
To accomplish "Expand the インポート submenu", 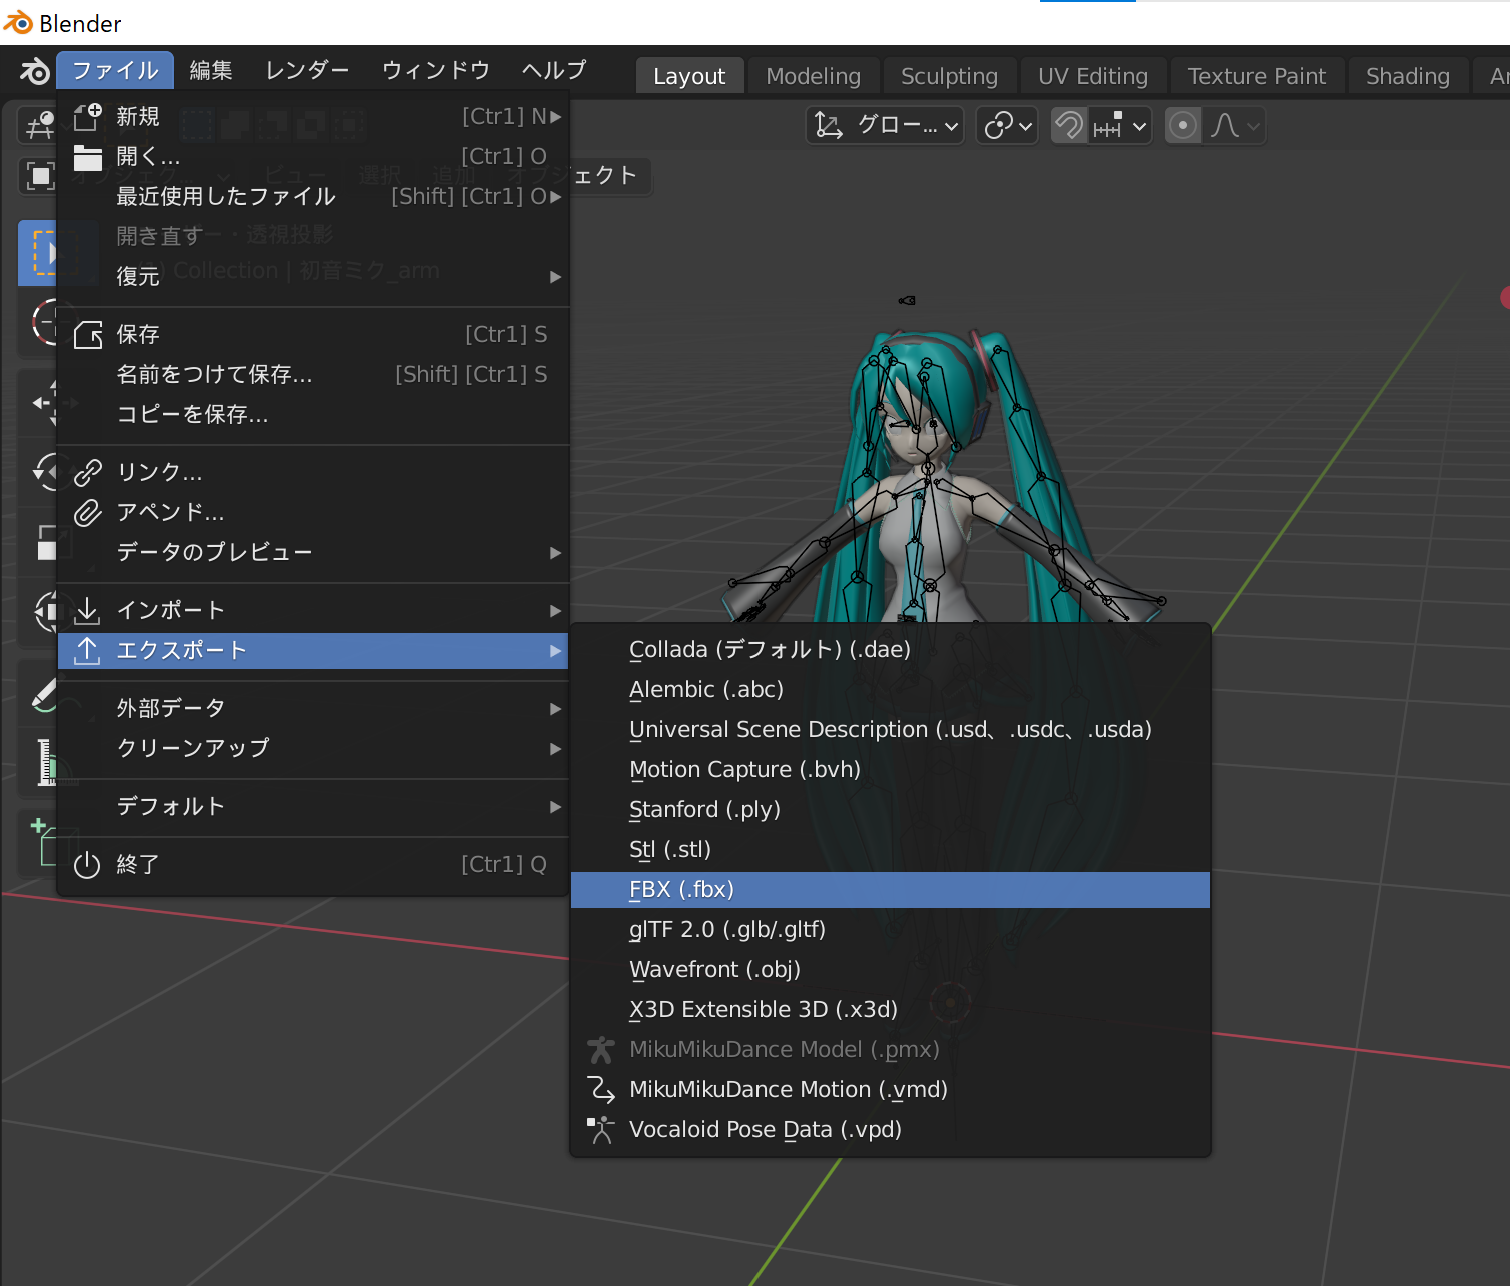I will click(x=314, y=610).
